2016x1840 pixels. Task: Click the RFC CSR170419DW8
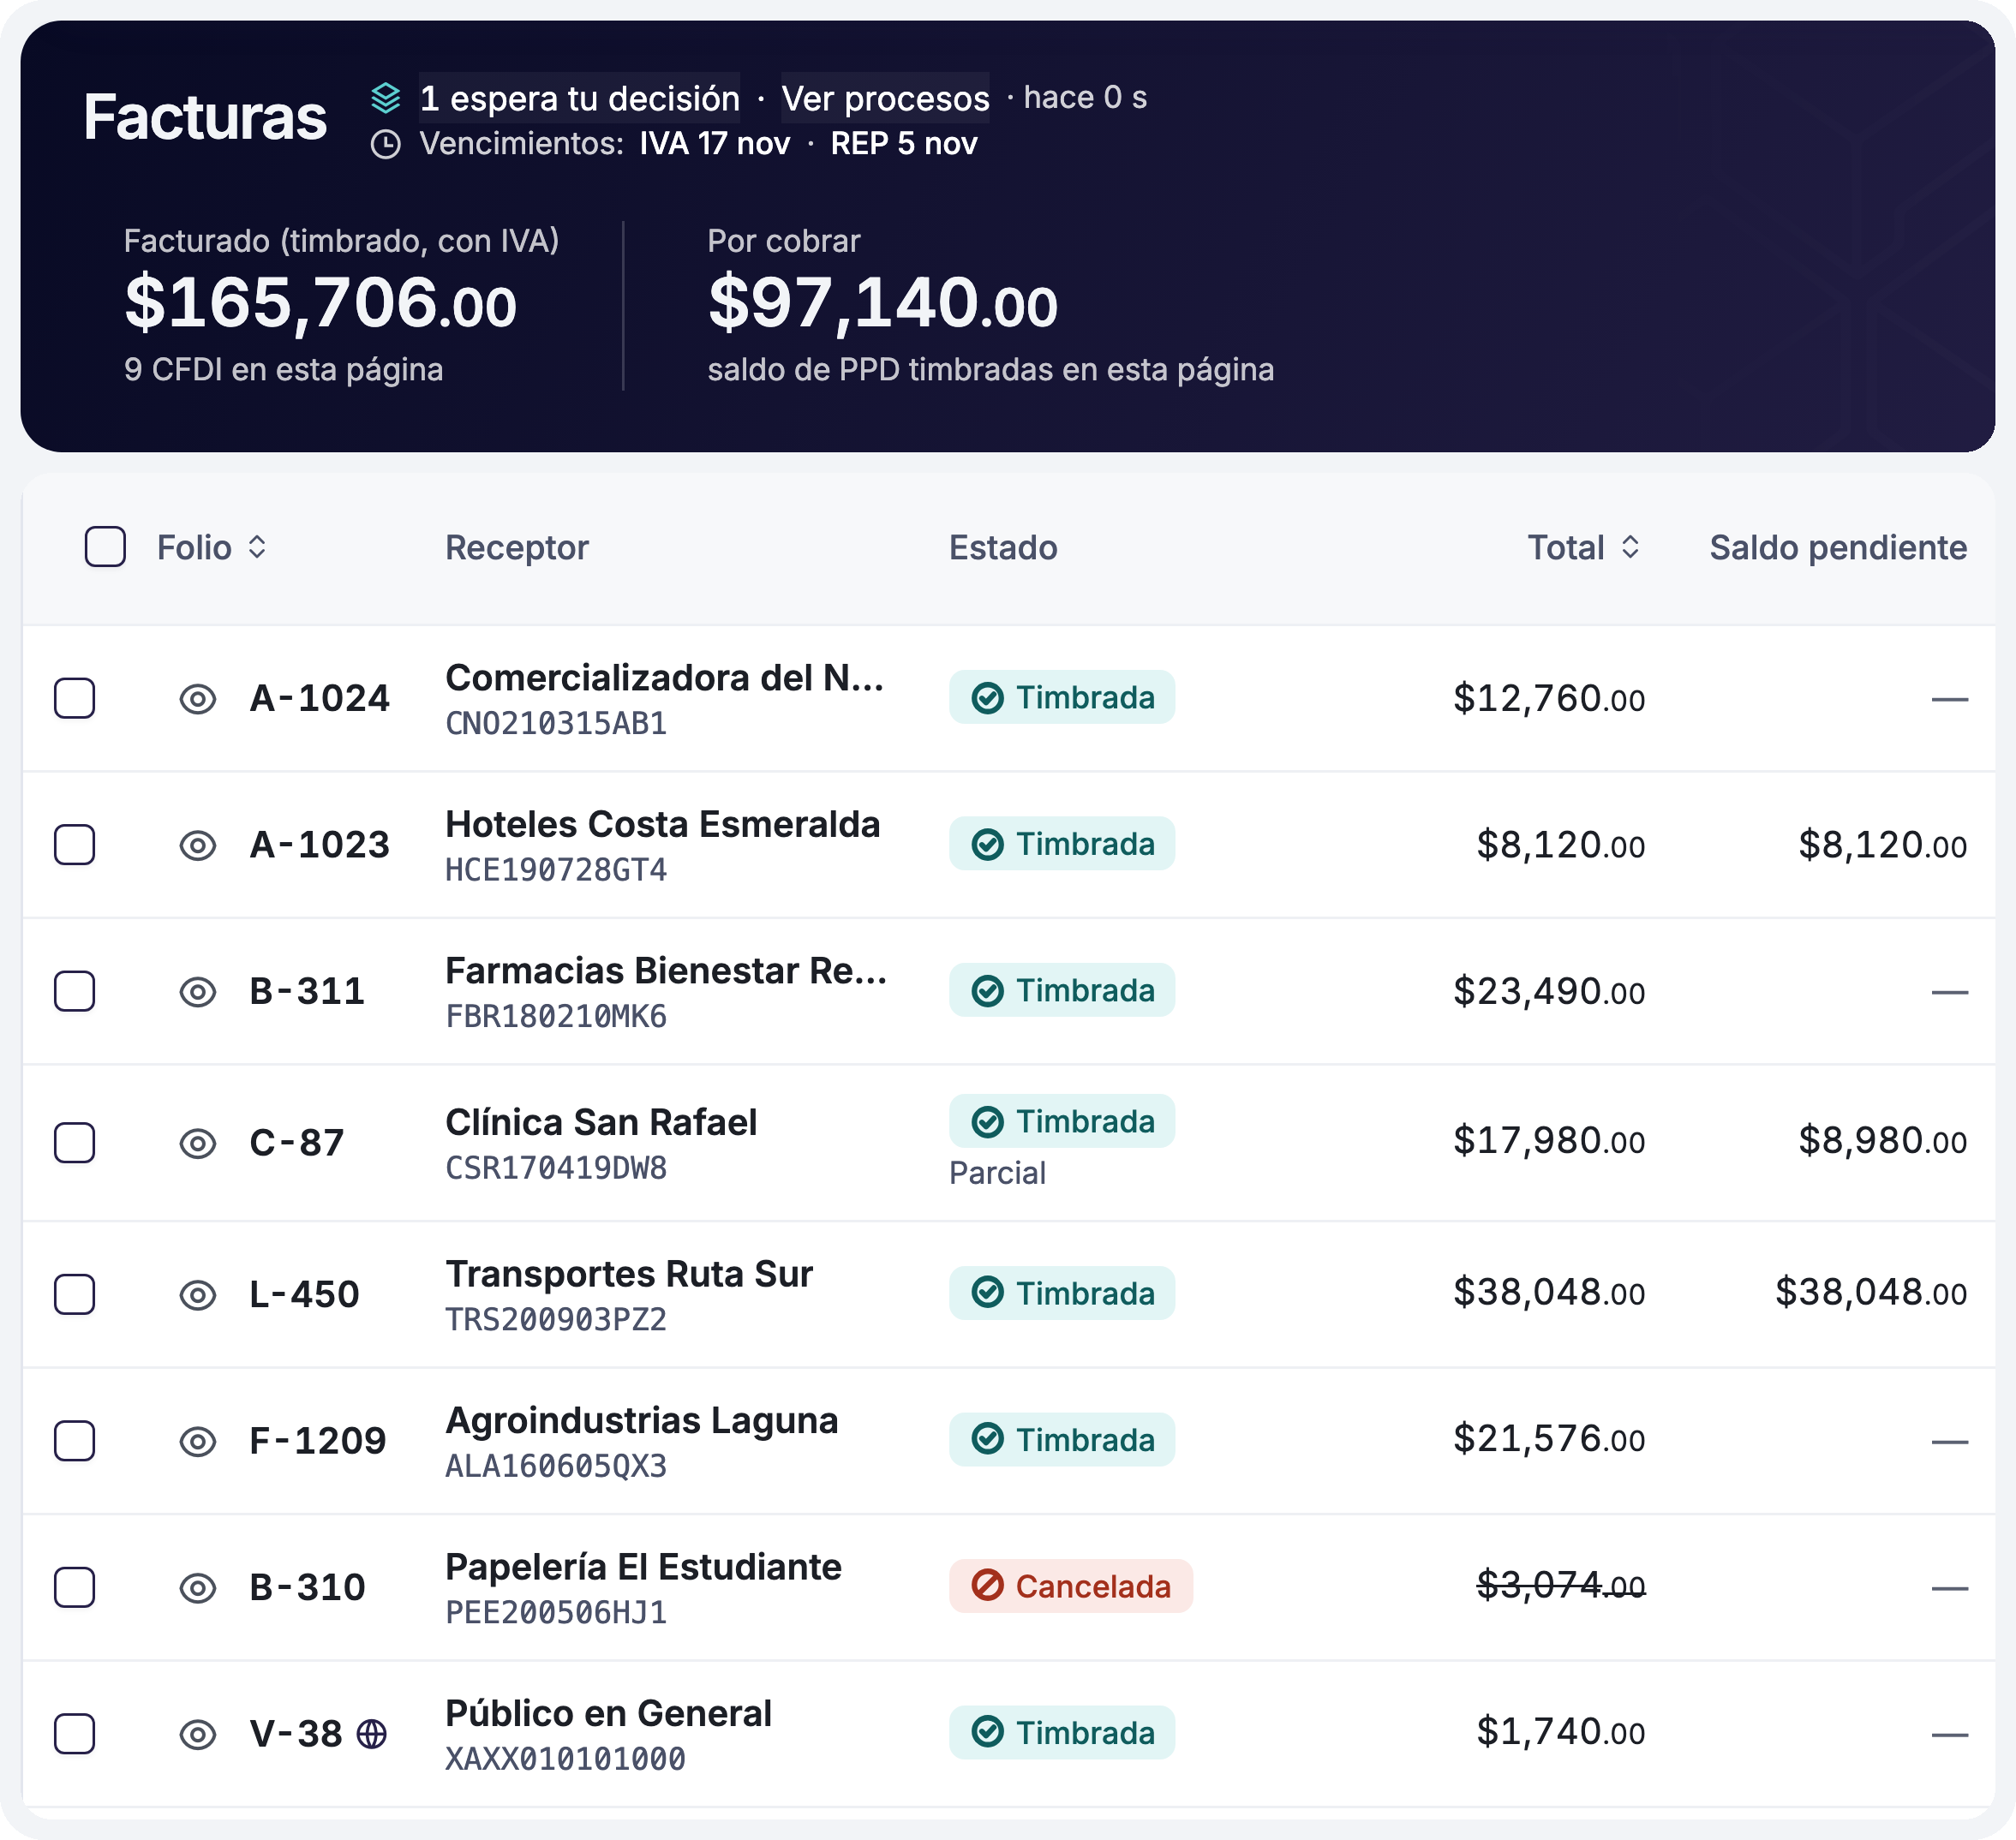[556, 1168]
